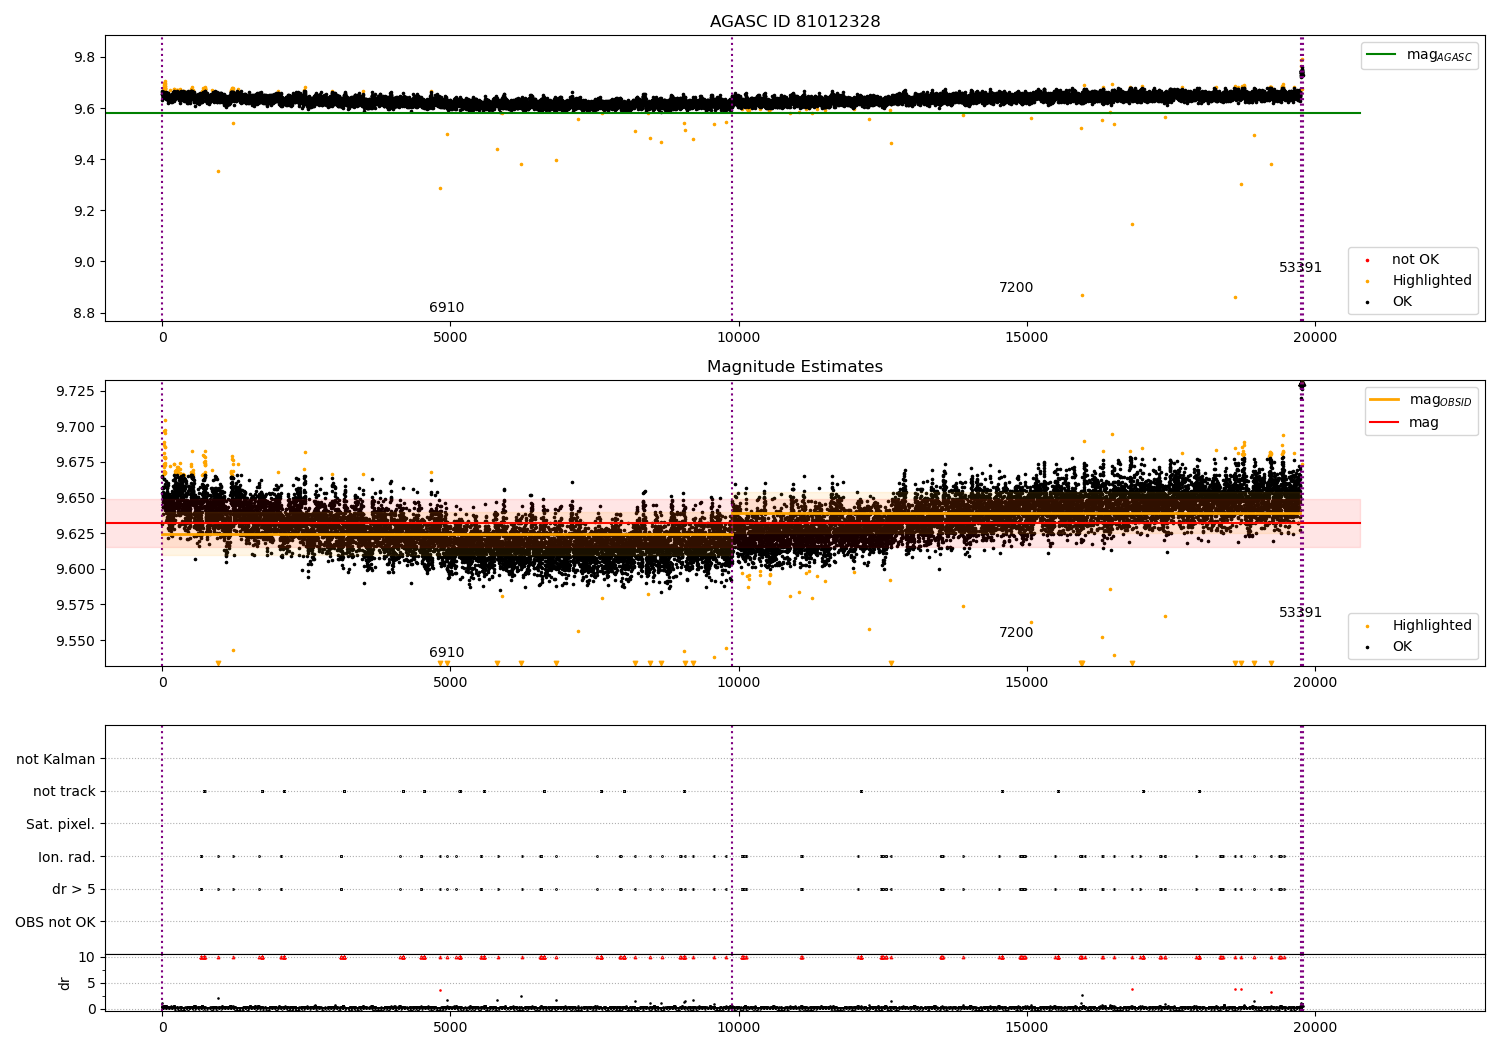The height and width of the screenshot is (1050, 1500).
Task: Click the "6910" annotation in top plot
Action: click(x=447, y=308)
